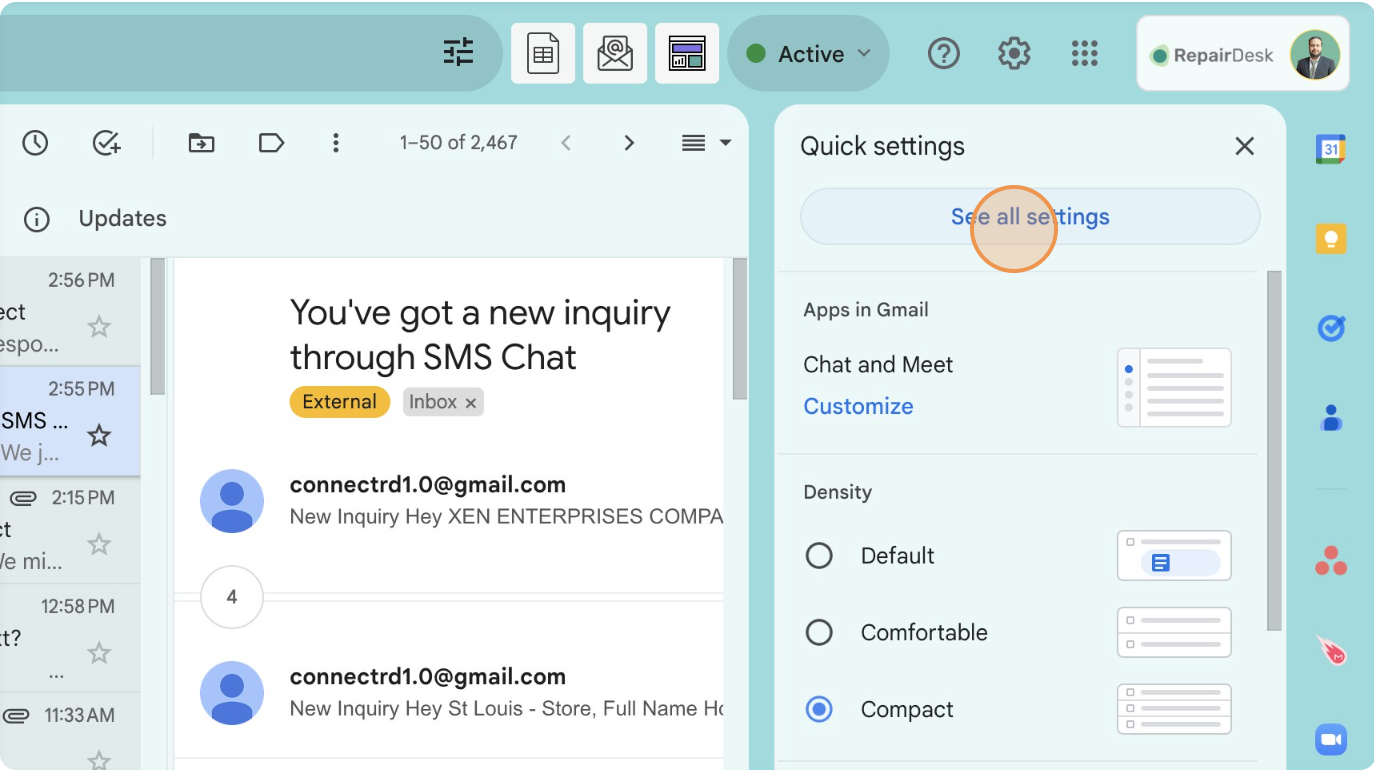Click the Labels tag icon
Viewport: 1374px width, 778px height.
tap(271, 143)
